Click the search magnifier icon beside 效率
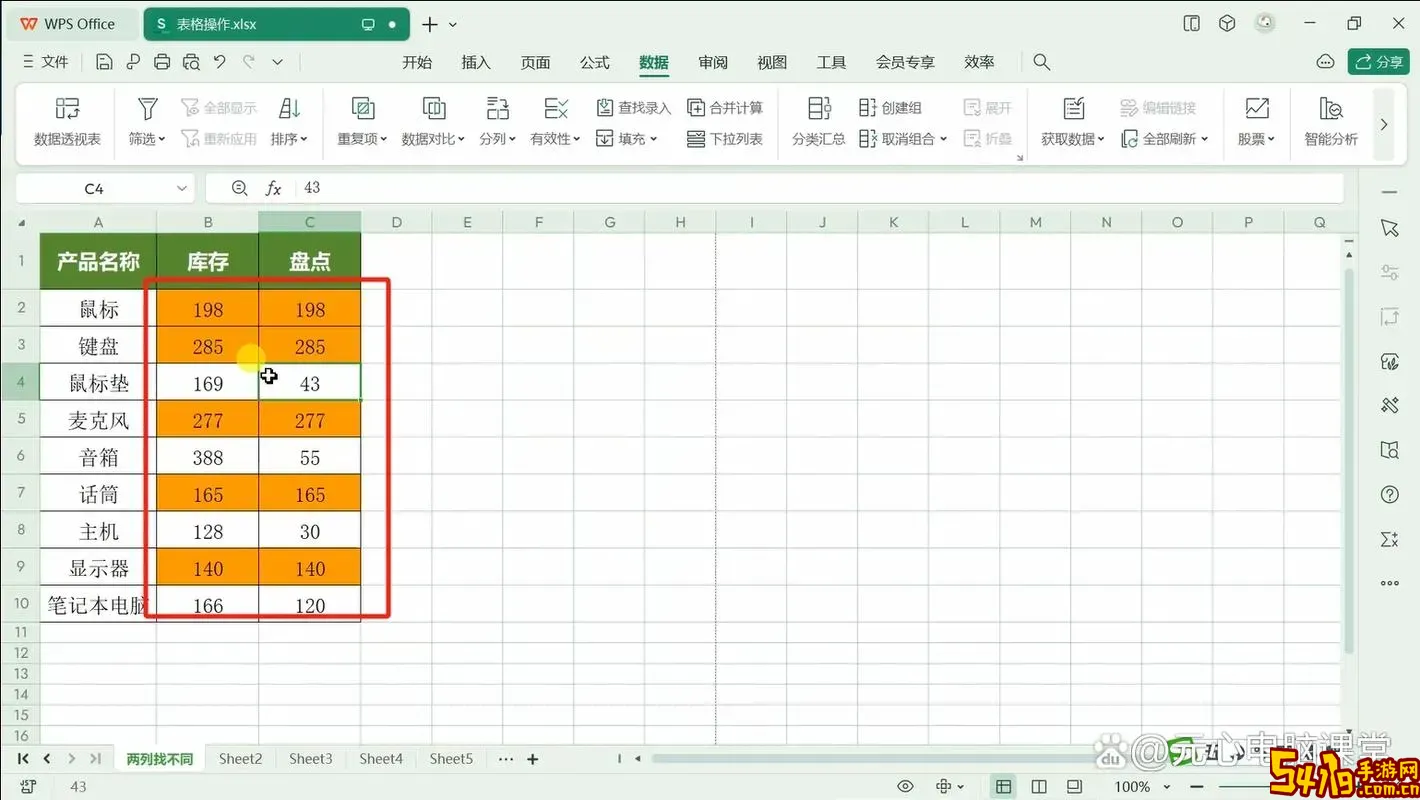This screenshot has height=800, width=1420. tap(1041, 62)
